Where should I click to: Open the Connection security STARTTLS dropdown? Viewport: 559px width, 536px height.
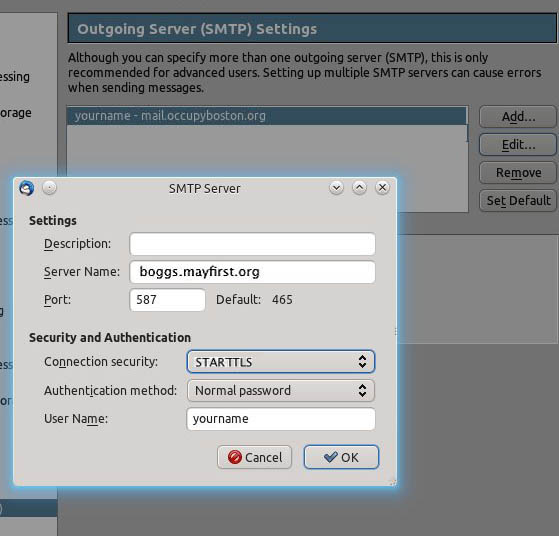(281, 362)
